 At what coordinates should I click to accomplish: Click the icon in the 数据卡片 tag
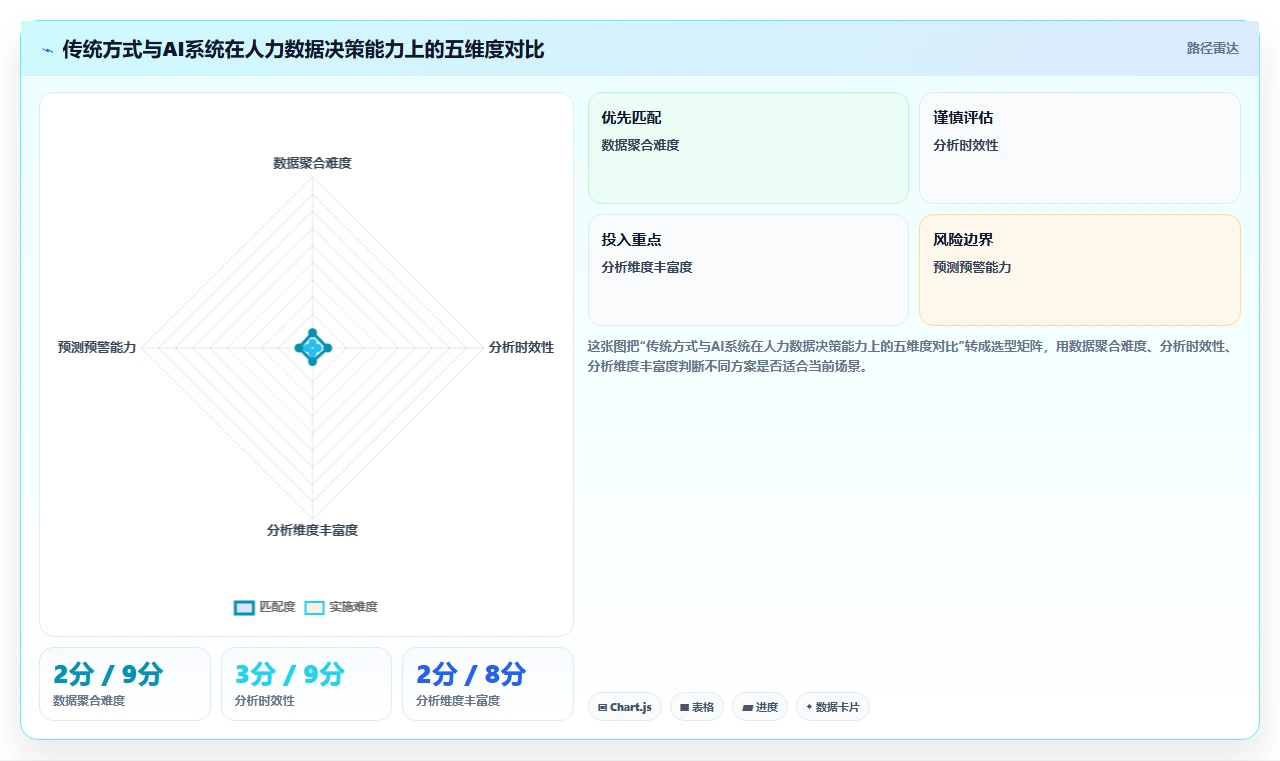pos(809,706)
